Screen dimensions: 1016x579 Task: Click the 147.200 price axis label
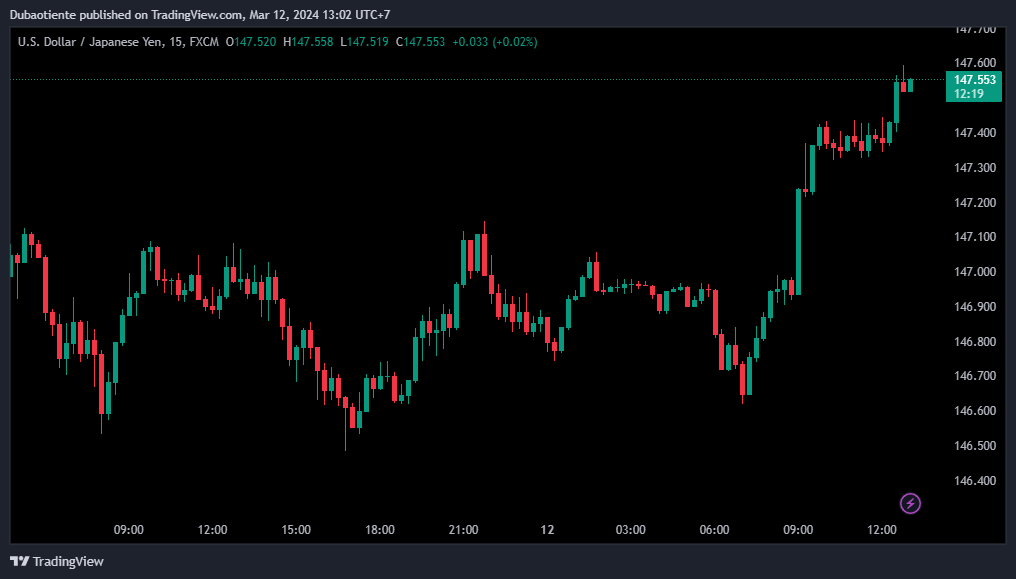[975, 203]
